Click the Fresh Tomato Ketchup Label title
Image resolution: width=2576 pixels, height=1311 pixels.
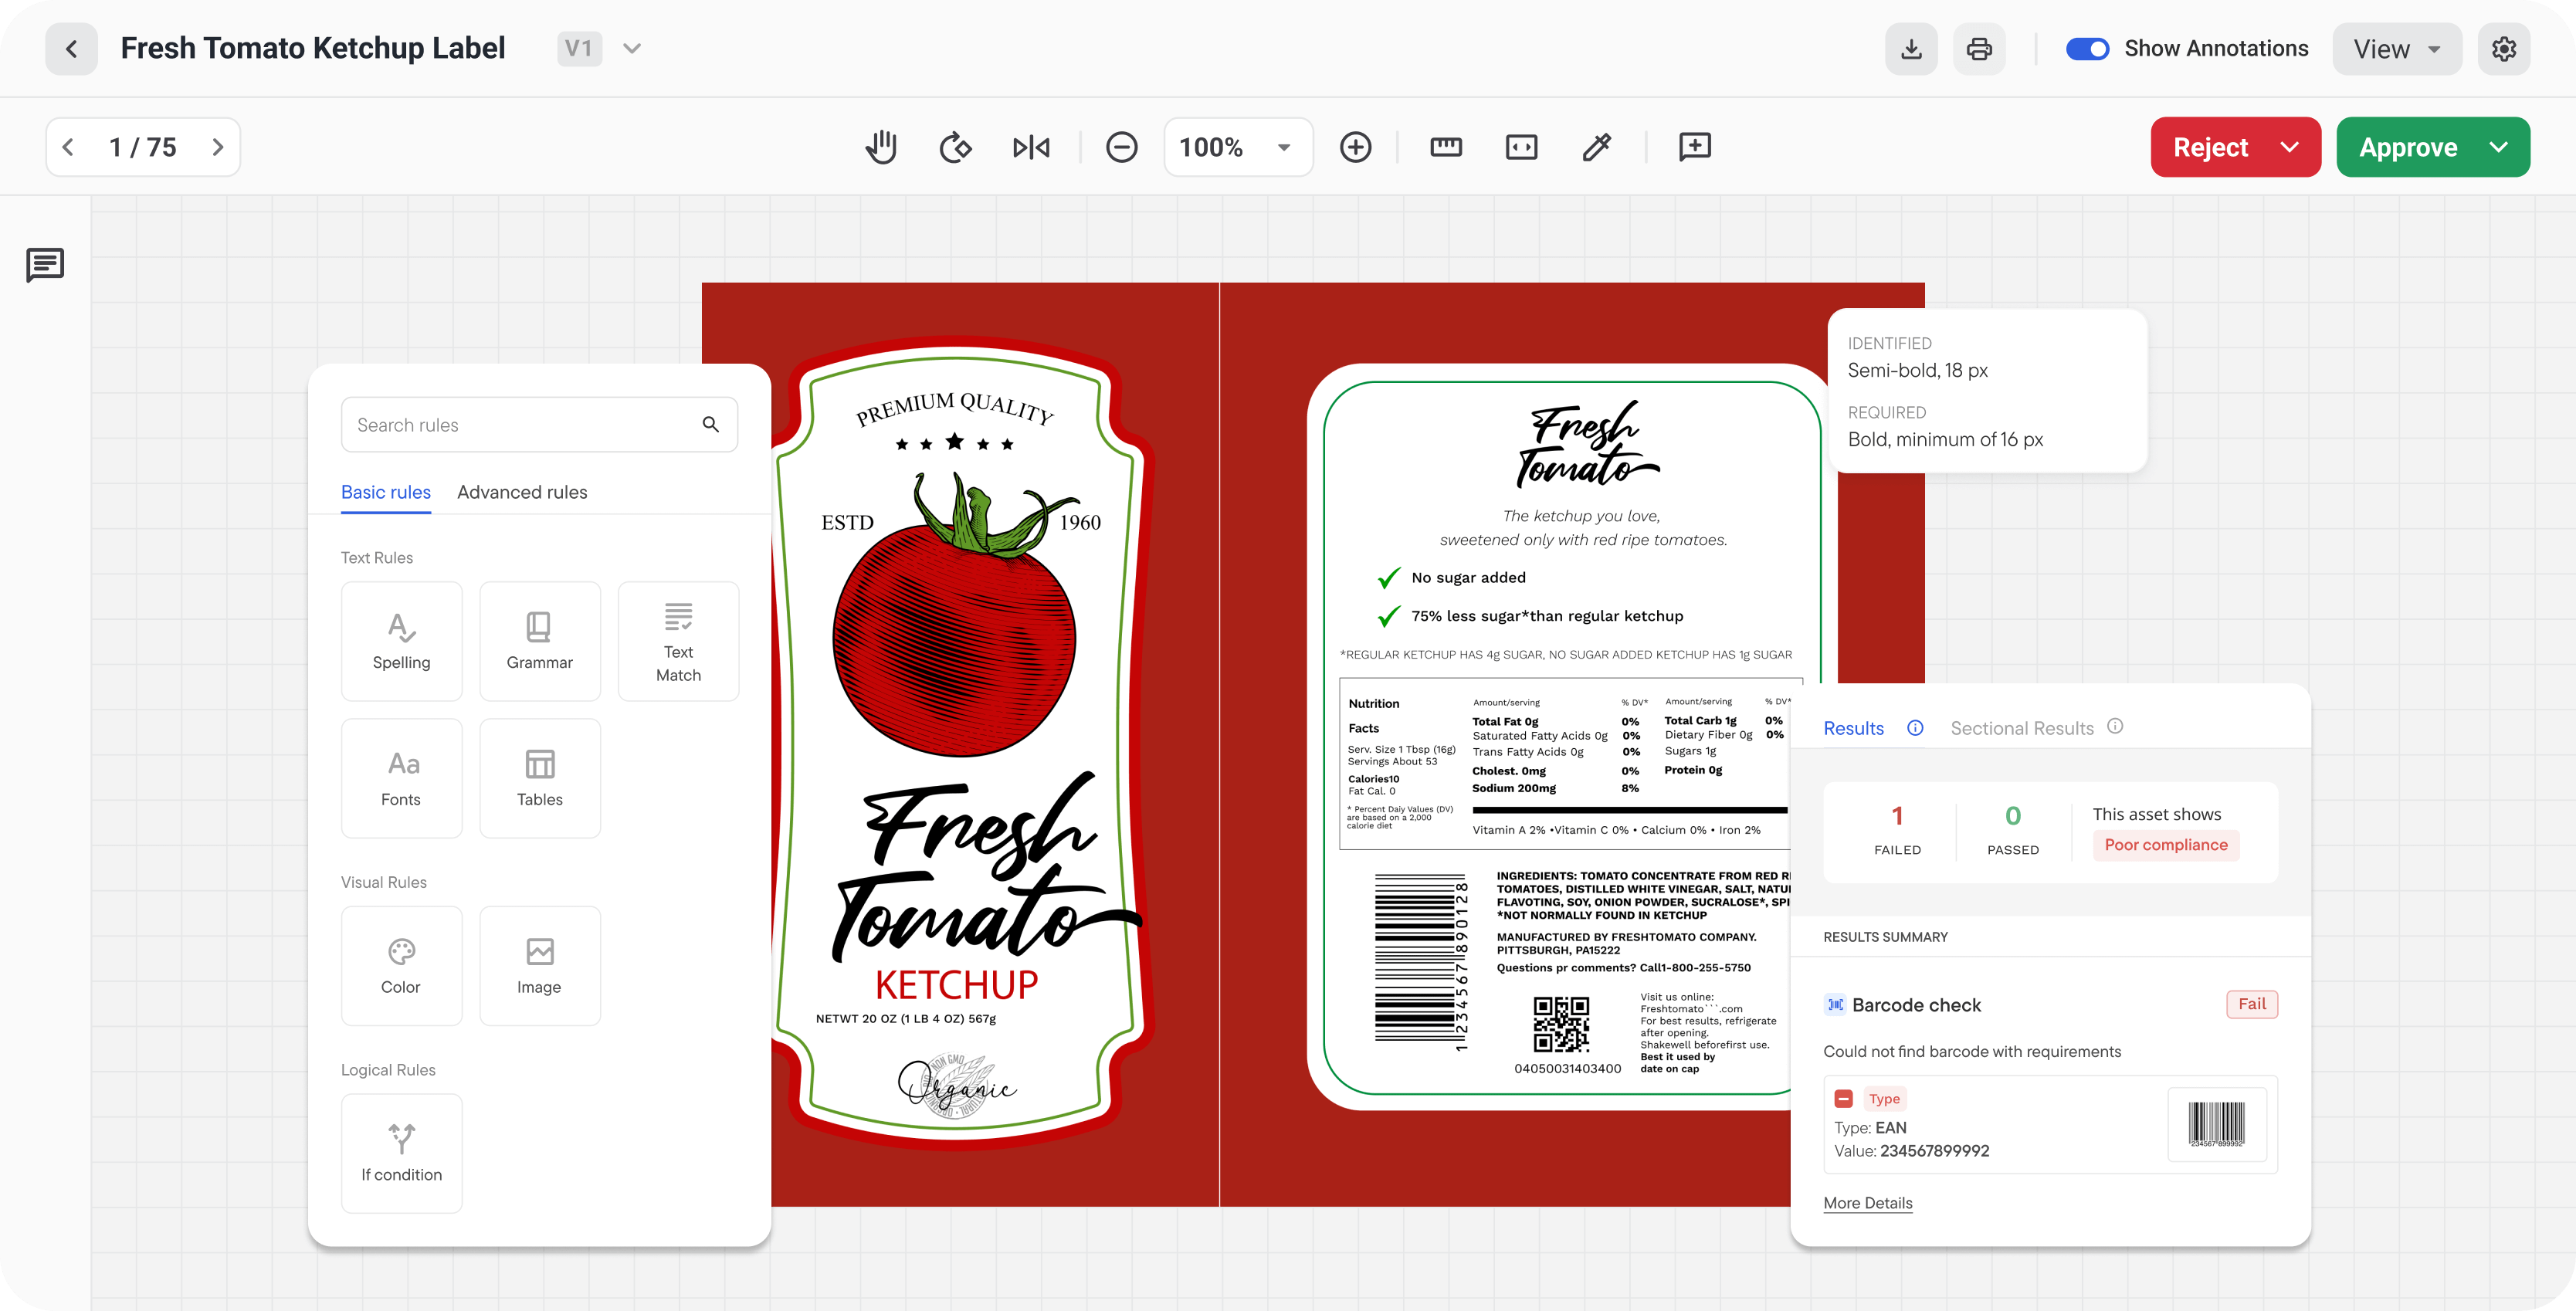coord(313,48)
